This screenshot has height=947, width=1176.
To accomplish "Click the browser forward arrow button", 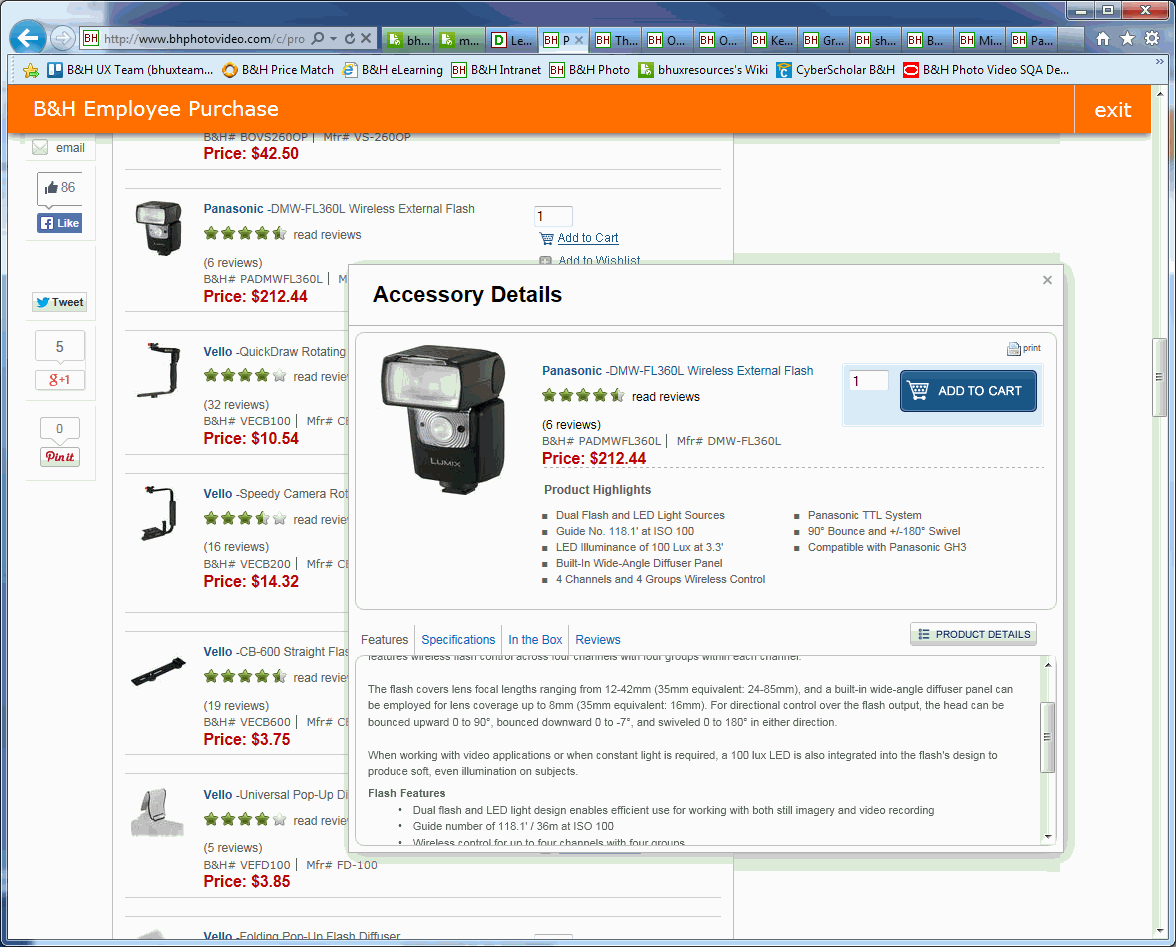I will pyautogui.click(x=64, y=37).
